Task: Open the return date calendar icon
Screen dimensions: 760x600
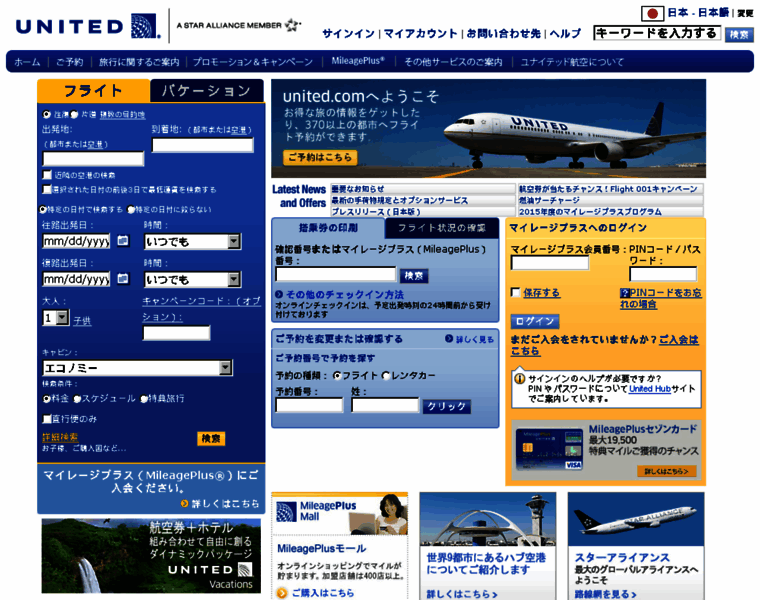Action: pyautogui.click(x=123, y=279)
